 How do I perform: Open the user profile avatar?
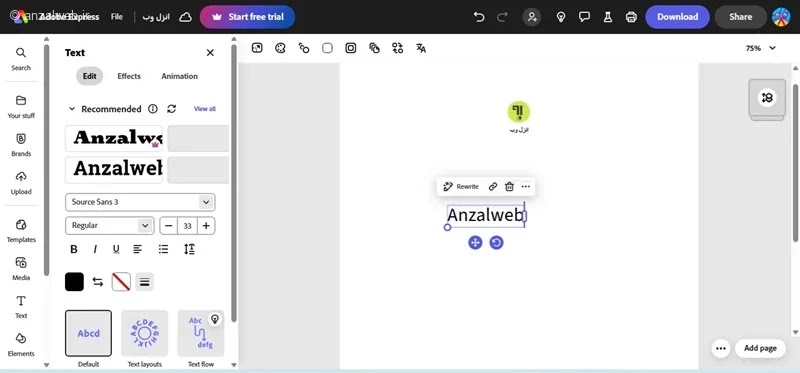click(x=781, y=17)
